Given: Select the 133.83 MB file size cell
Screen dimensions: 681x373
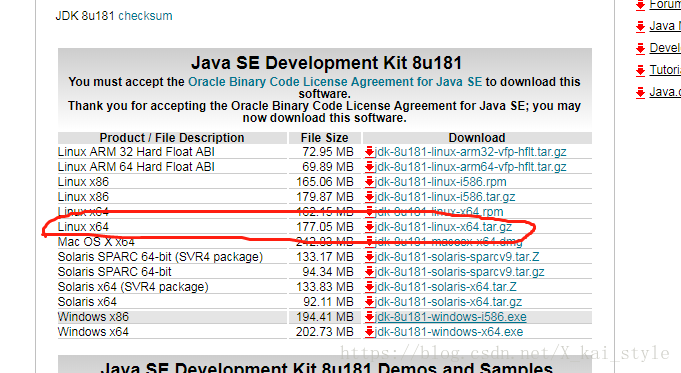Looking at the screenshot, I should point(325,287).
